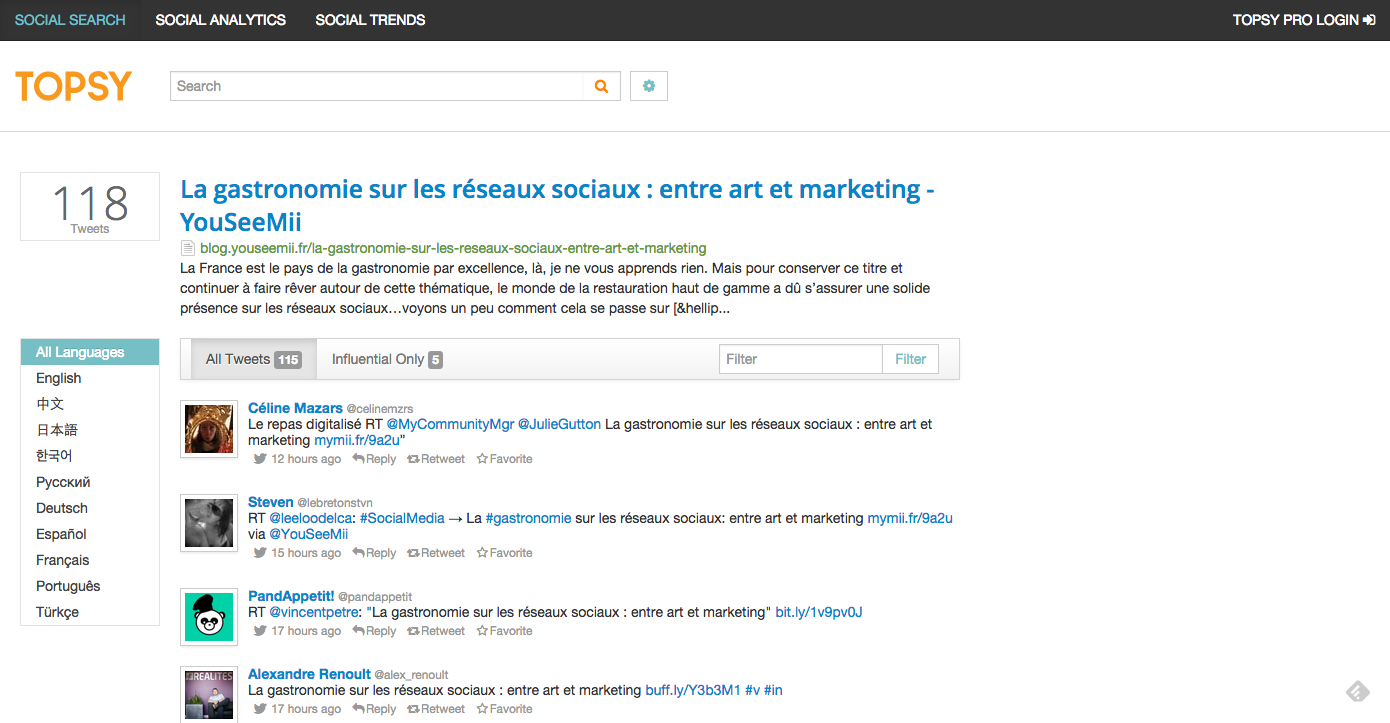
Task: Open Social Analytics section
Action: (220, 20)
